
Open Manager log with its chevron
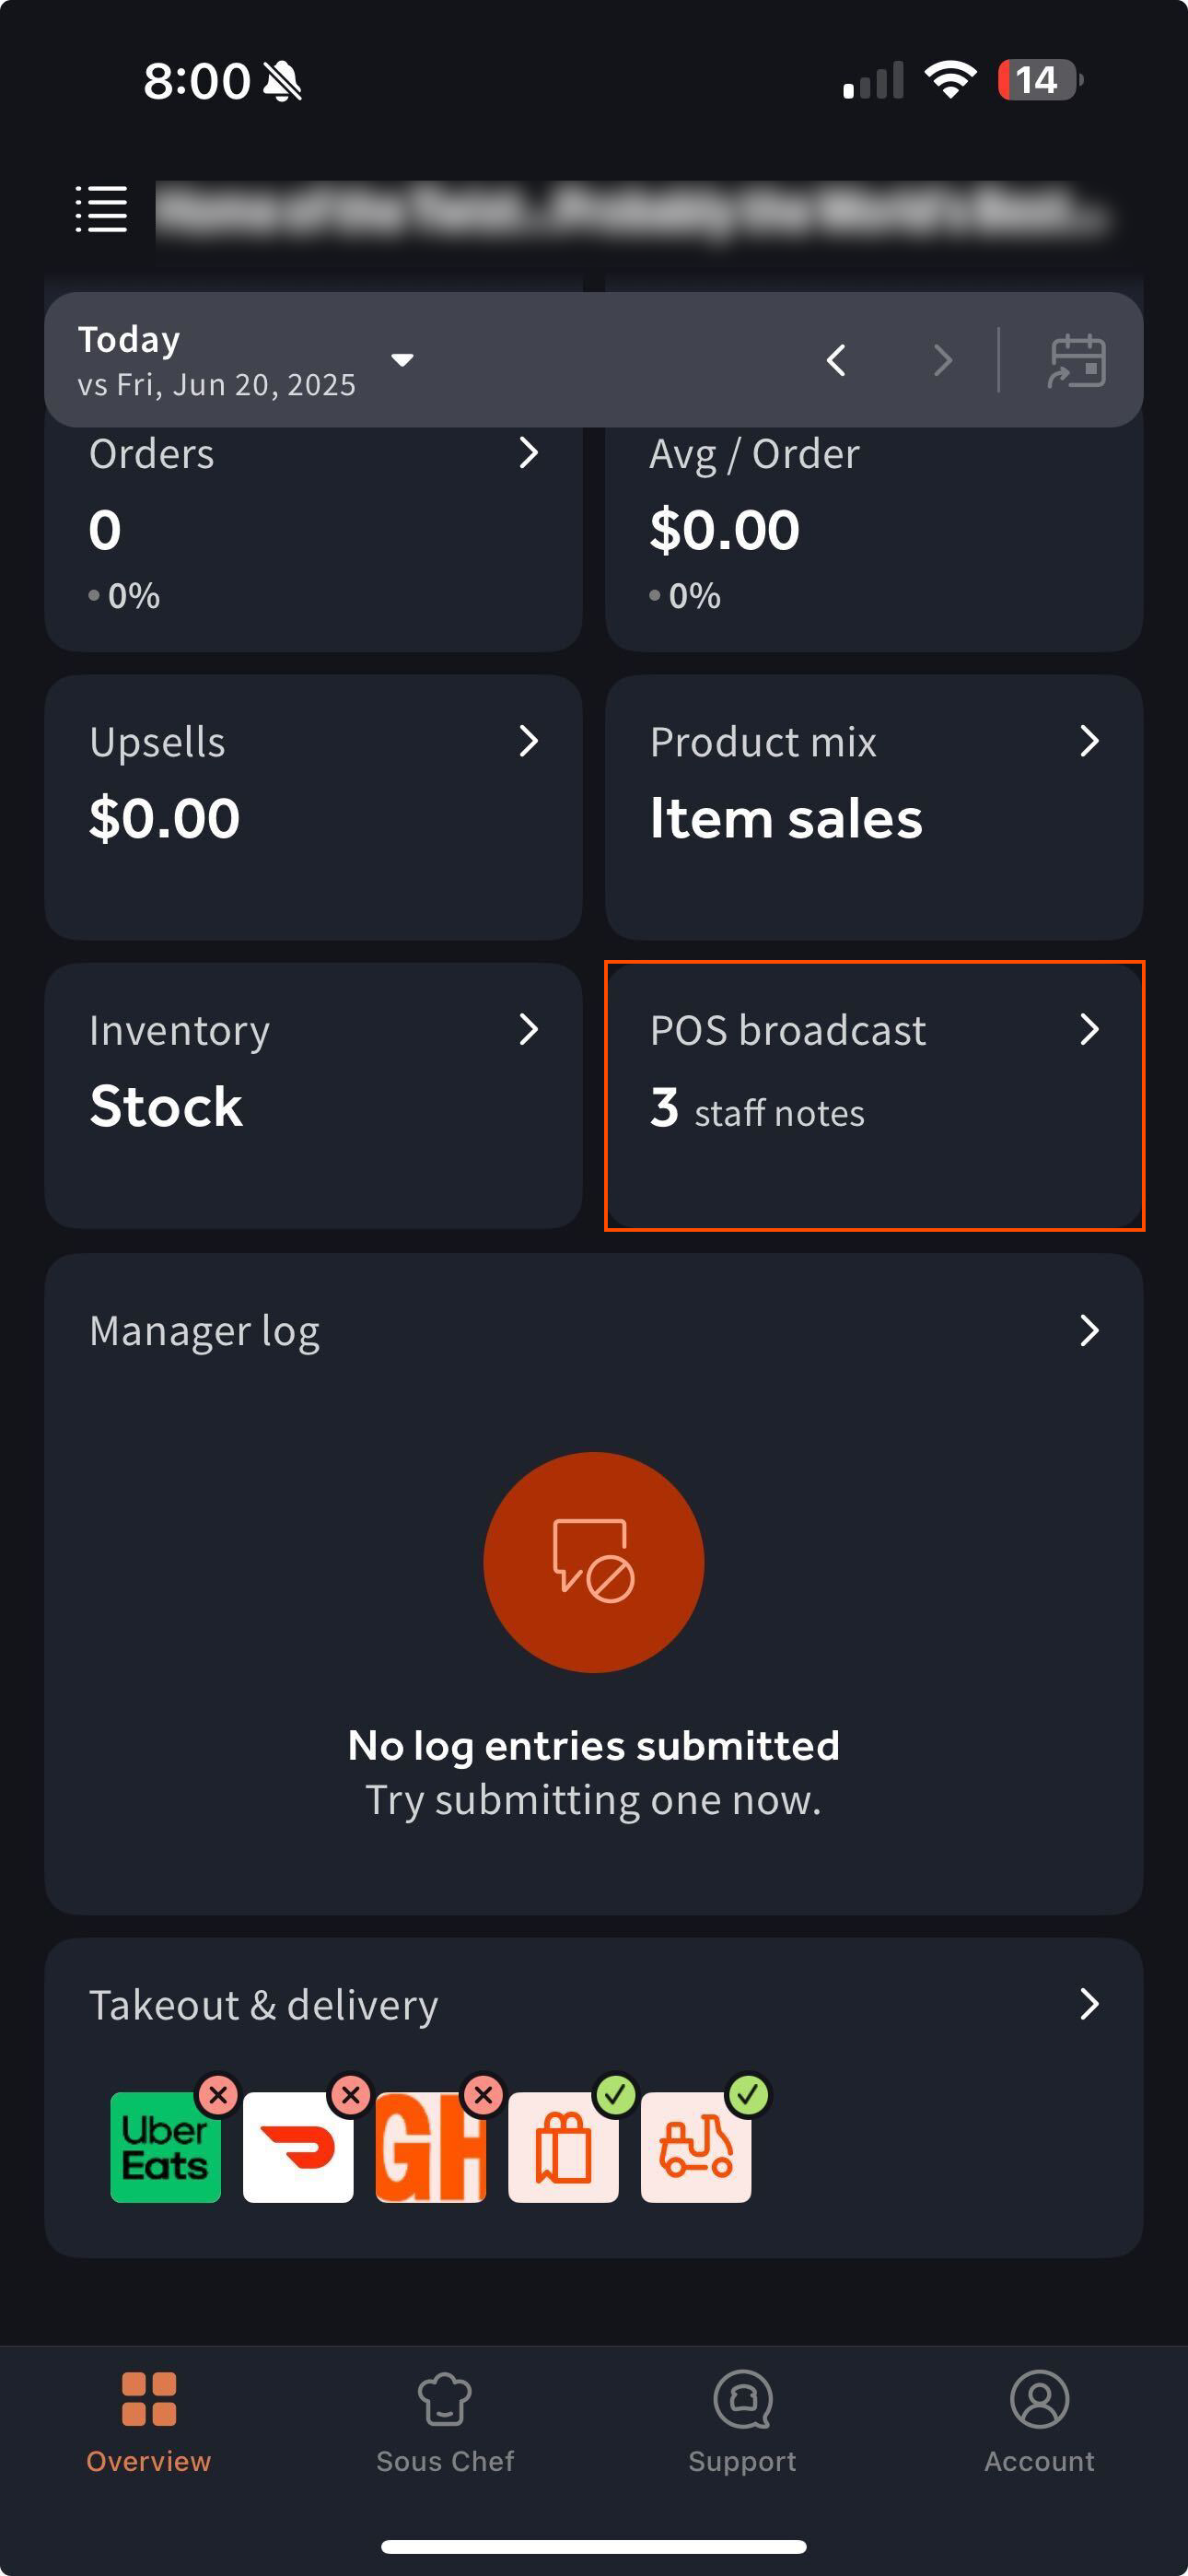click(x=1090, y=1330)
